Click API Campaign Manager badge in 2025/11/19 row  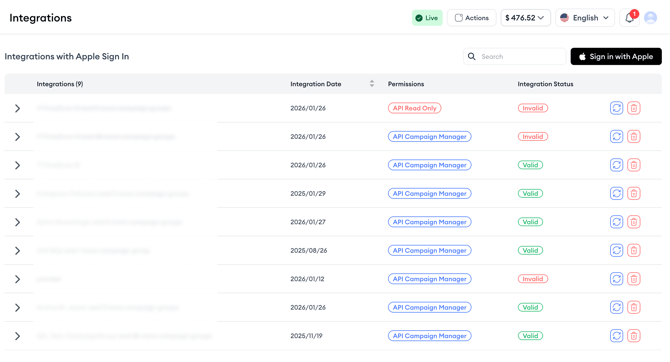click(429, 336)
